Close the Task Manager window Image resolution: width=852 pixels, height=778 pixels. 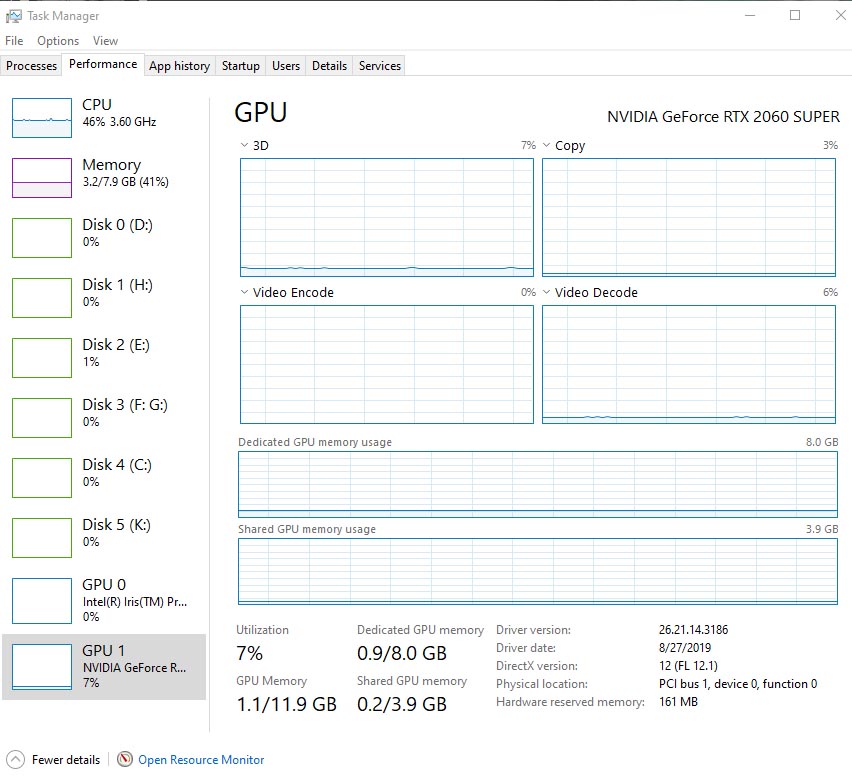point(841,15)
